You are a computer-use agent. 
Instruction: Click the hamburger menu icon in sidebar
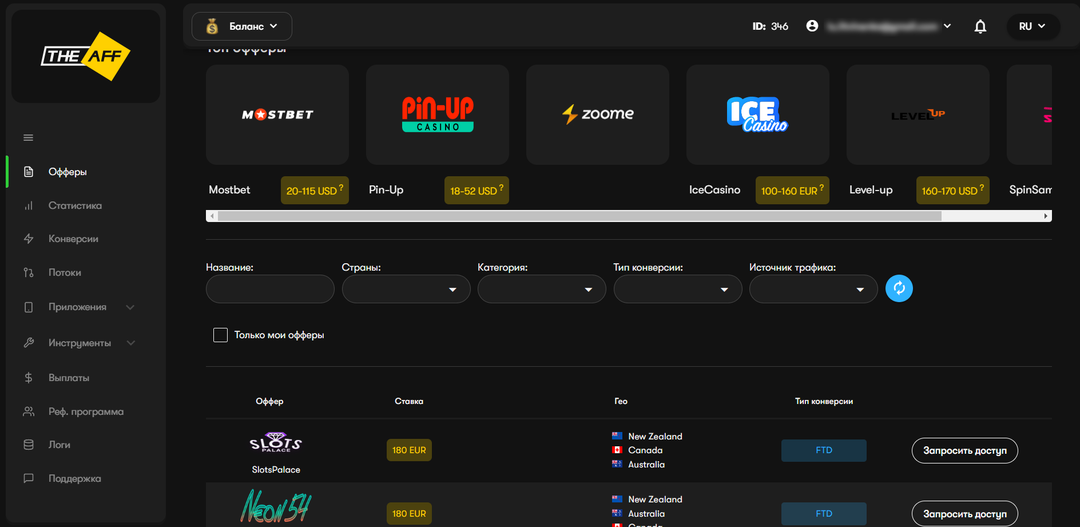click(x=28, y=138)
